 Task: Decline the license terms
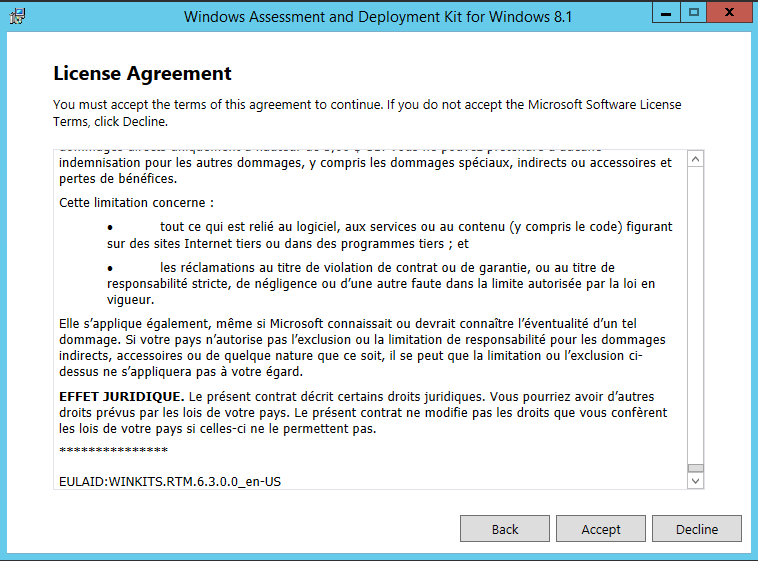point(697,529)
